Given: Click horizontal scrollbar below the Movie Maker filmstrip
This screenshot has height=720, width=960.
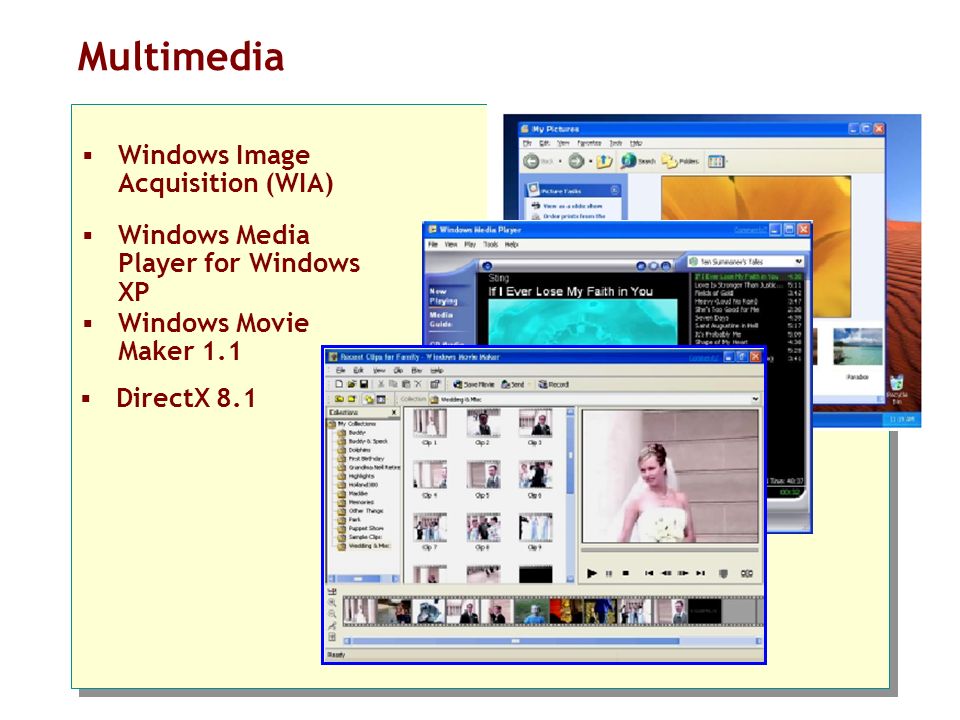Looking at the screenshot, I should pos(552,641).
